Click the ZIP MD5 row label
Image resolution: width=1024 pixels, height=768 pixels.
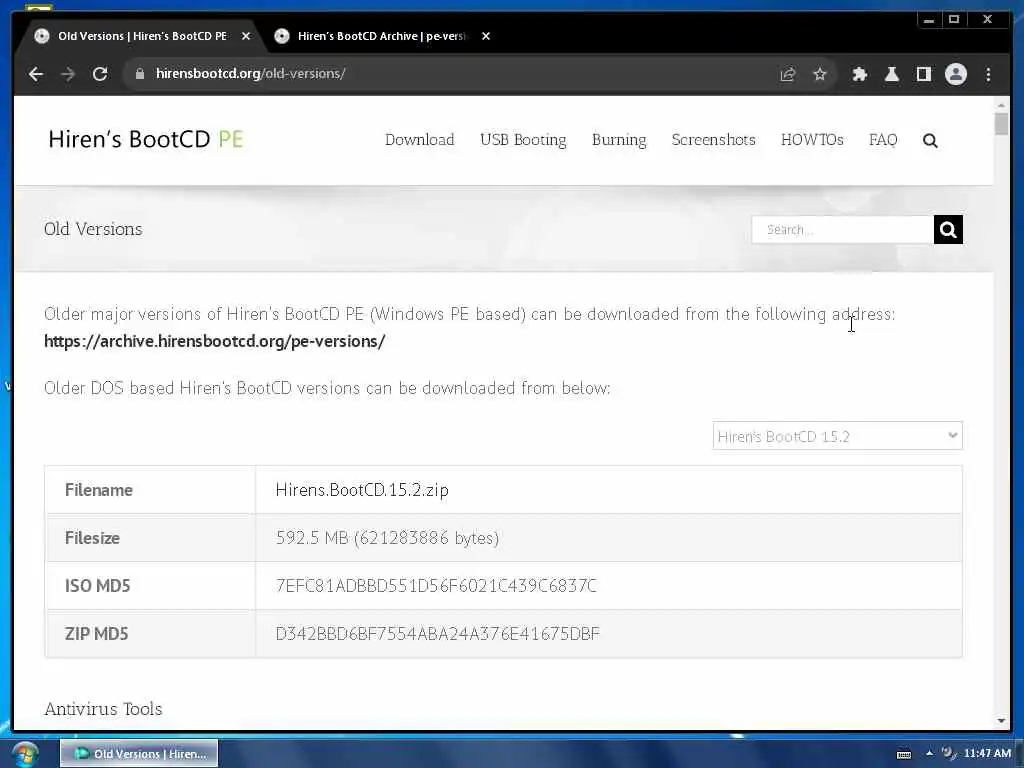[x=97, y=634]
